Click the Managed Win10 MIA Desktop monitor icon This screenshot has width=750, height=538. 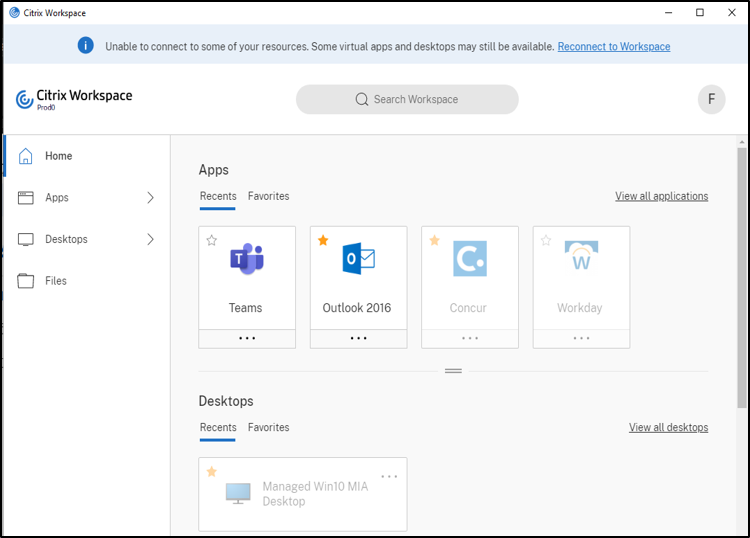click(238, 493)
